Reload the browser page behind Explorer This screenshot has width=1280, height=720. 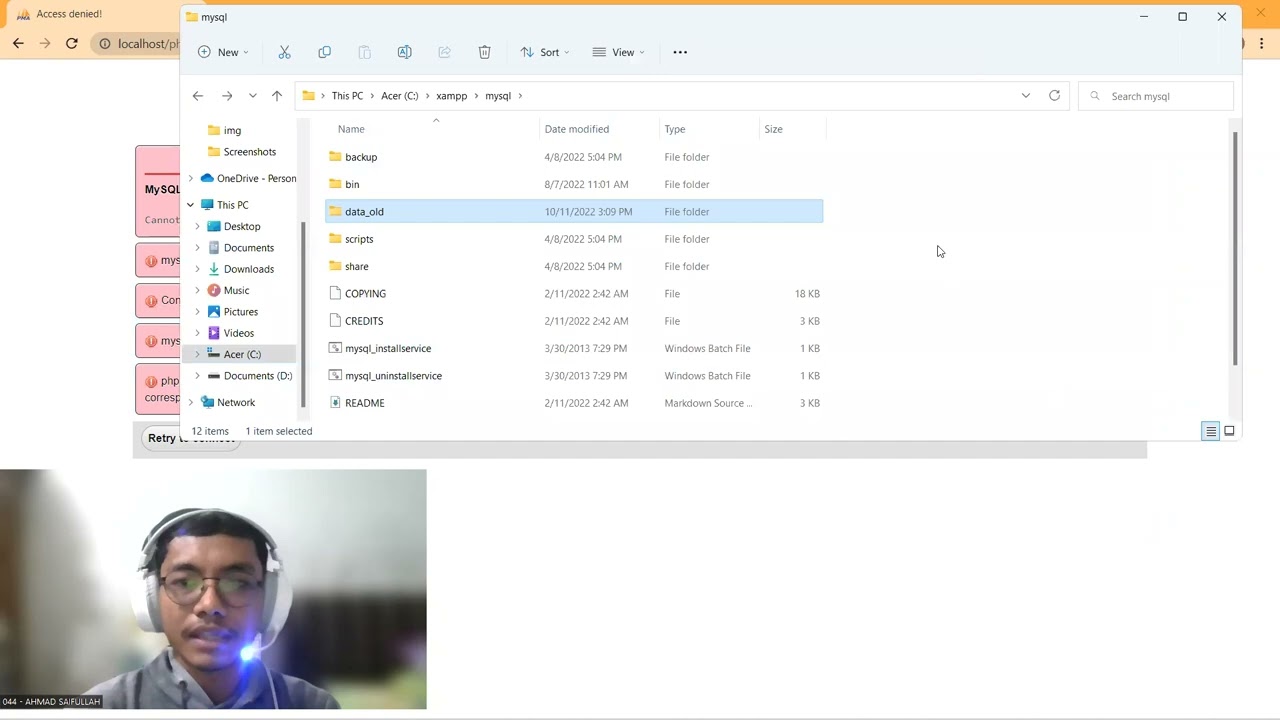click(x=72, y=43)
